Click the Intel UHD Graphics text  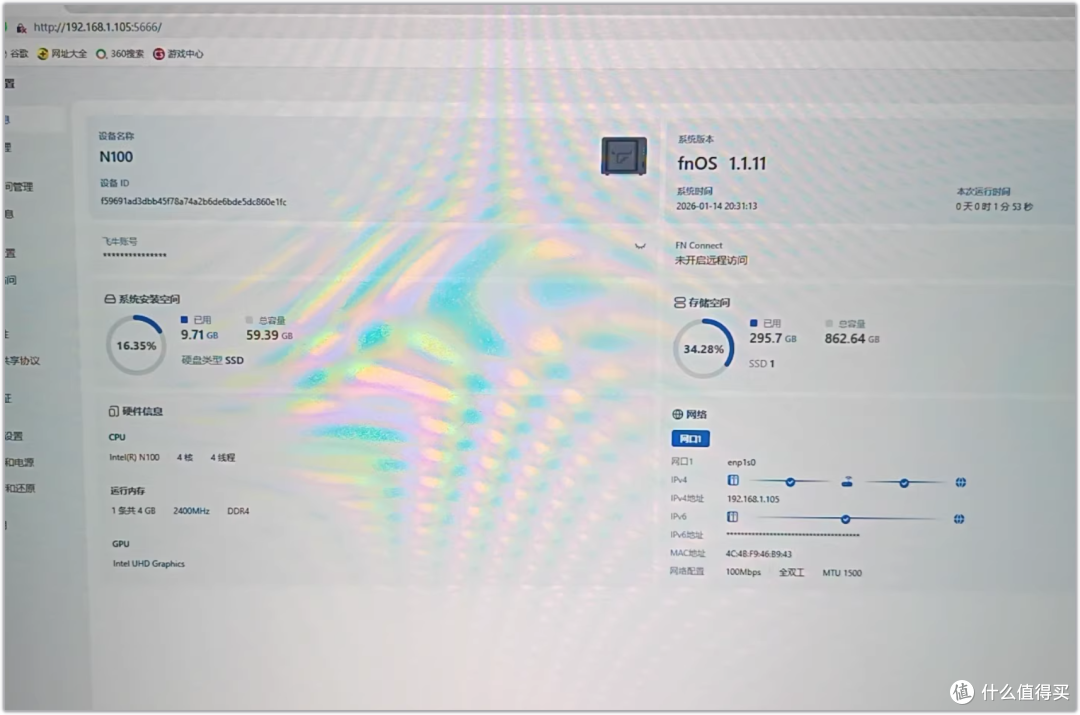pyautogui.click(x=149, y=563)
